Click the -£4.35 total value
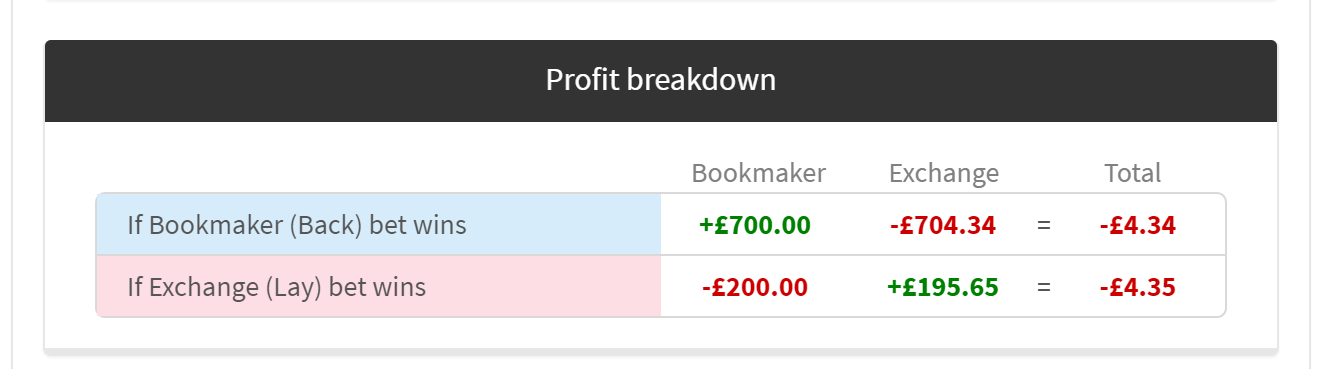This screenshot has width=1332, height=369. coord(1137,287)
